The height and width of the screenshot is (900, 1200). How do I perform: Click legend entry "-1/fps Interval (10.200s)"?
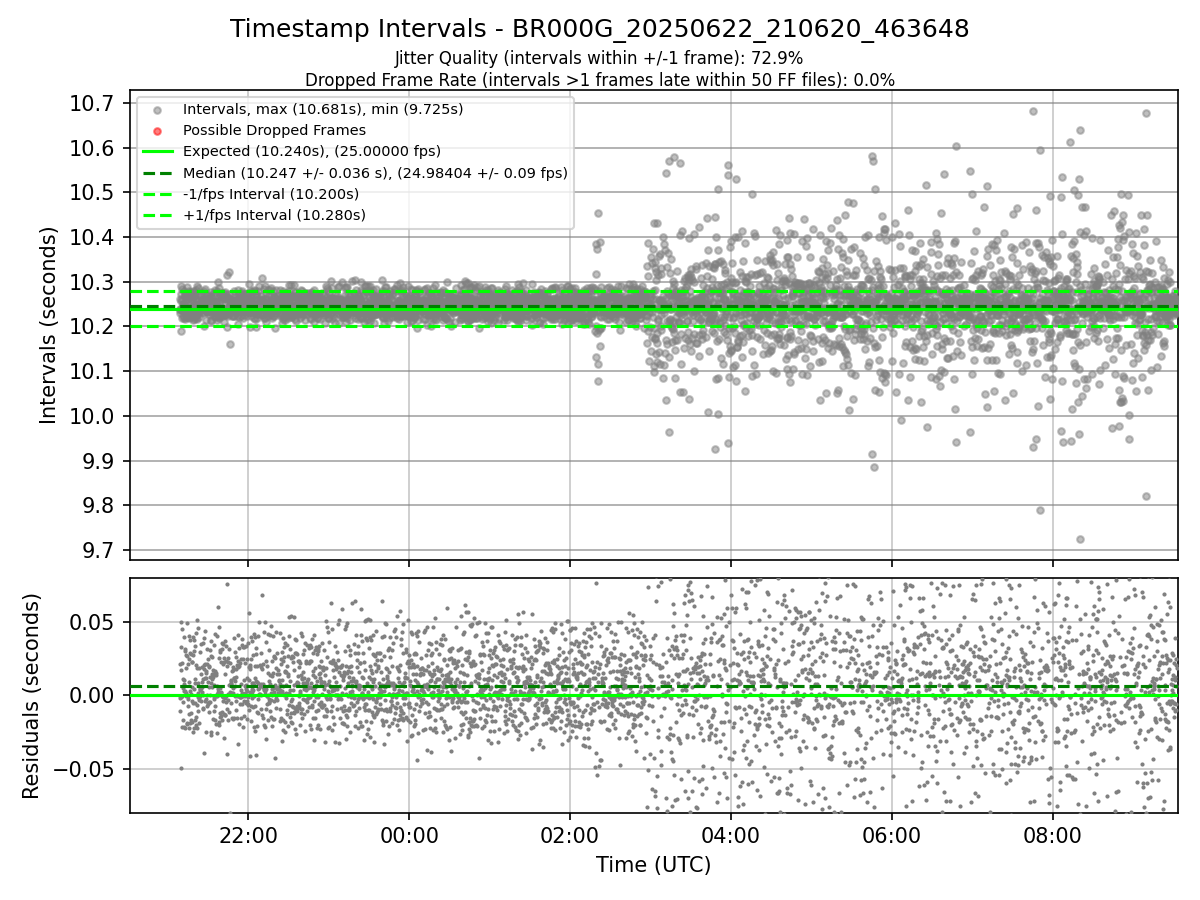click(x=271, y=194)
